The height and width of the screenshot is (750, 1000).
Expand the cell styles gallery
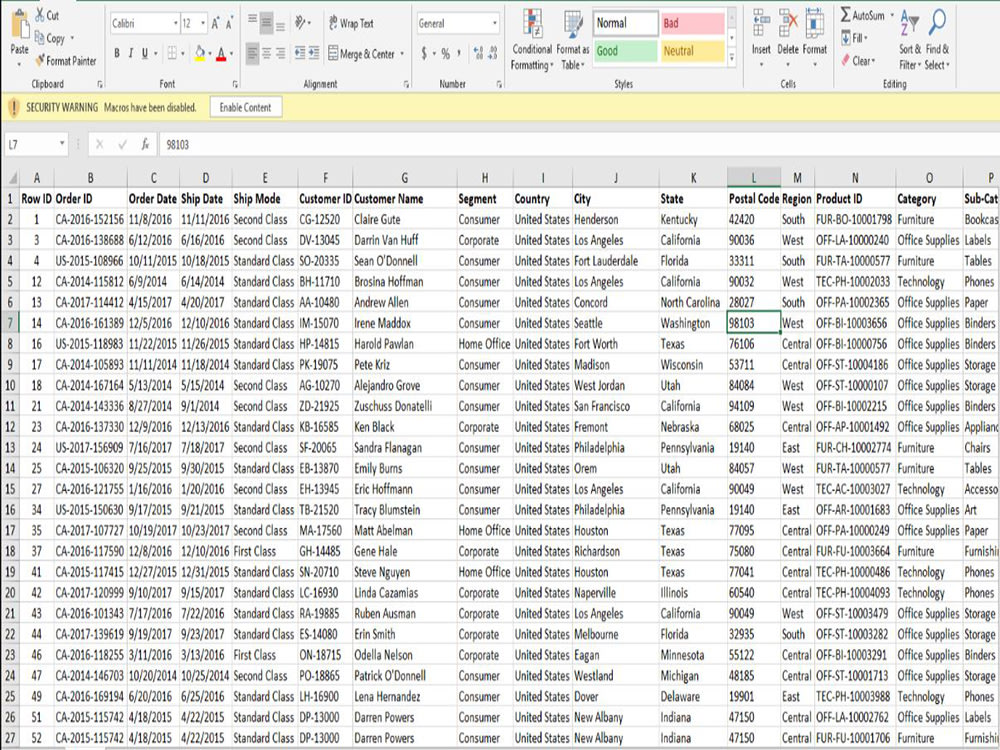pyautogui.click(x=732, y=57)
